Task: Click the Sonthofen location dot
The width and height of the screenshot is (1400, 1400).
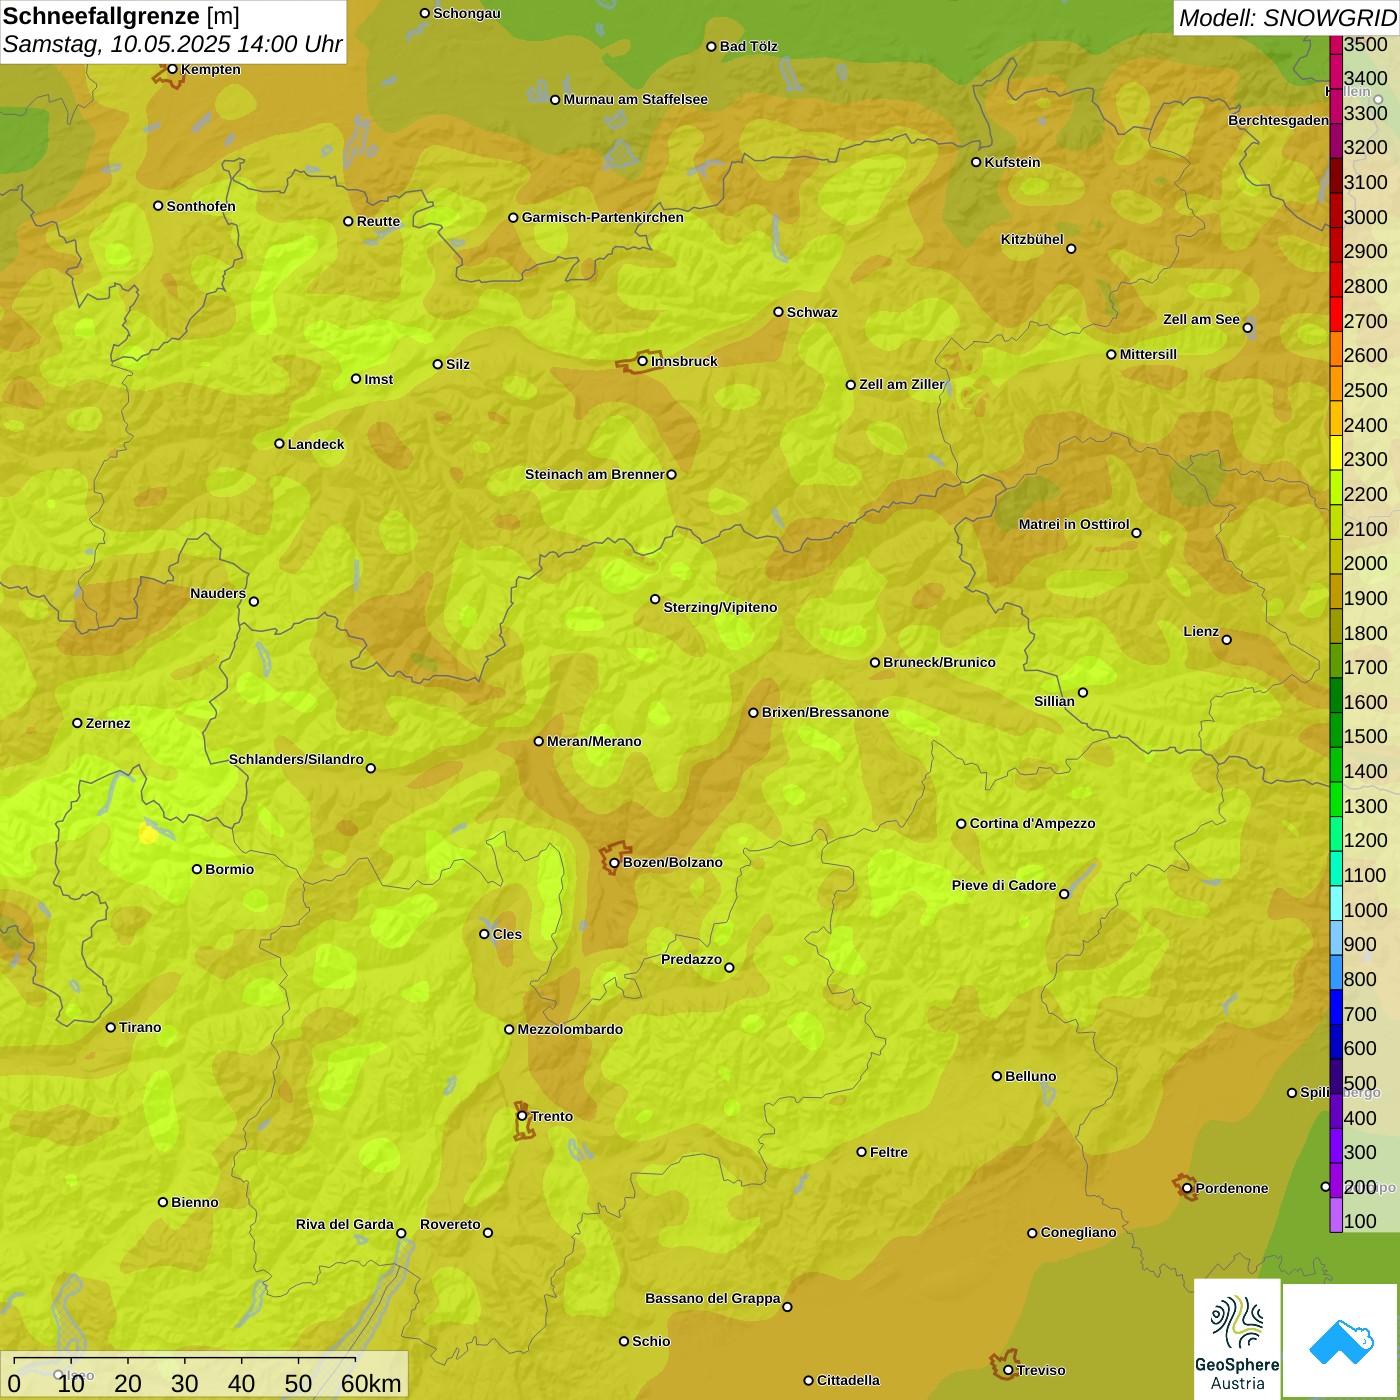Action: click(x=158, y=206)
